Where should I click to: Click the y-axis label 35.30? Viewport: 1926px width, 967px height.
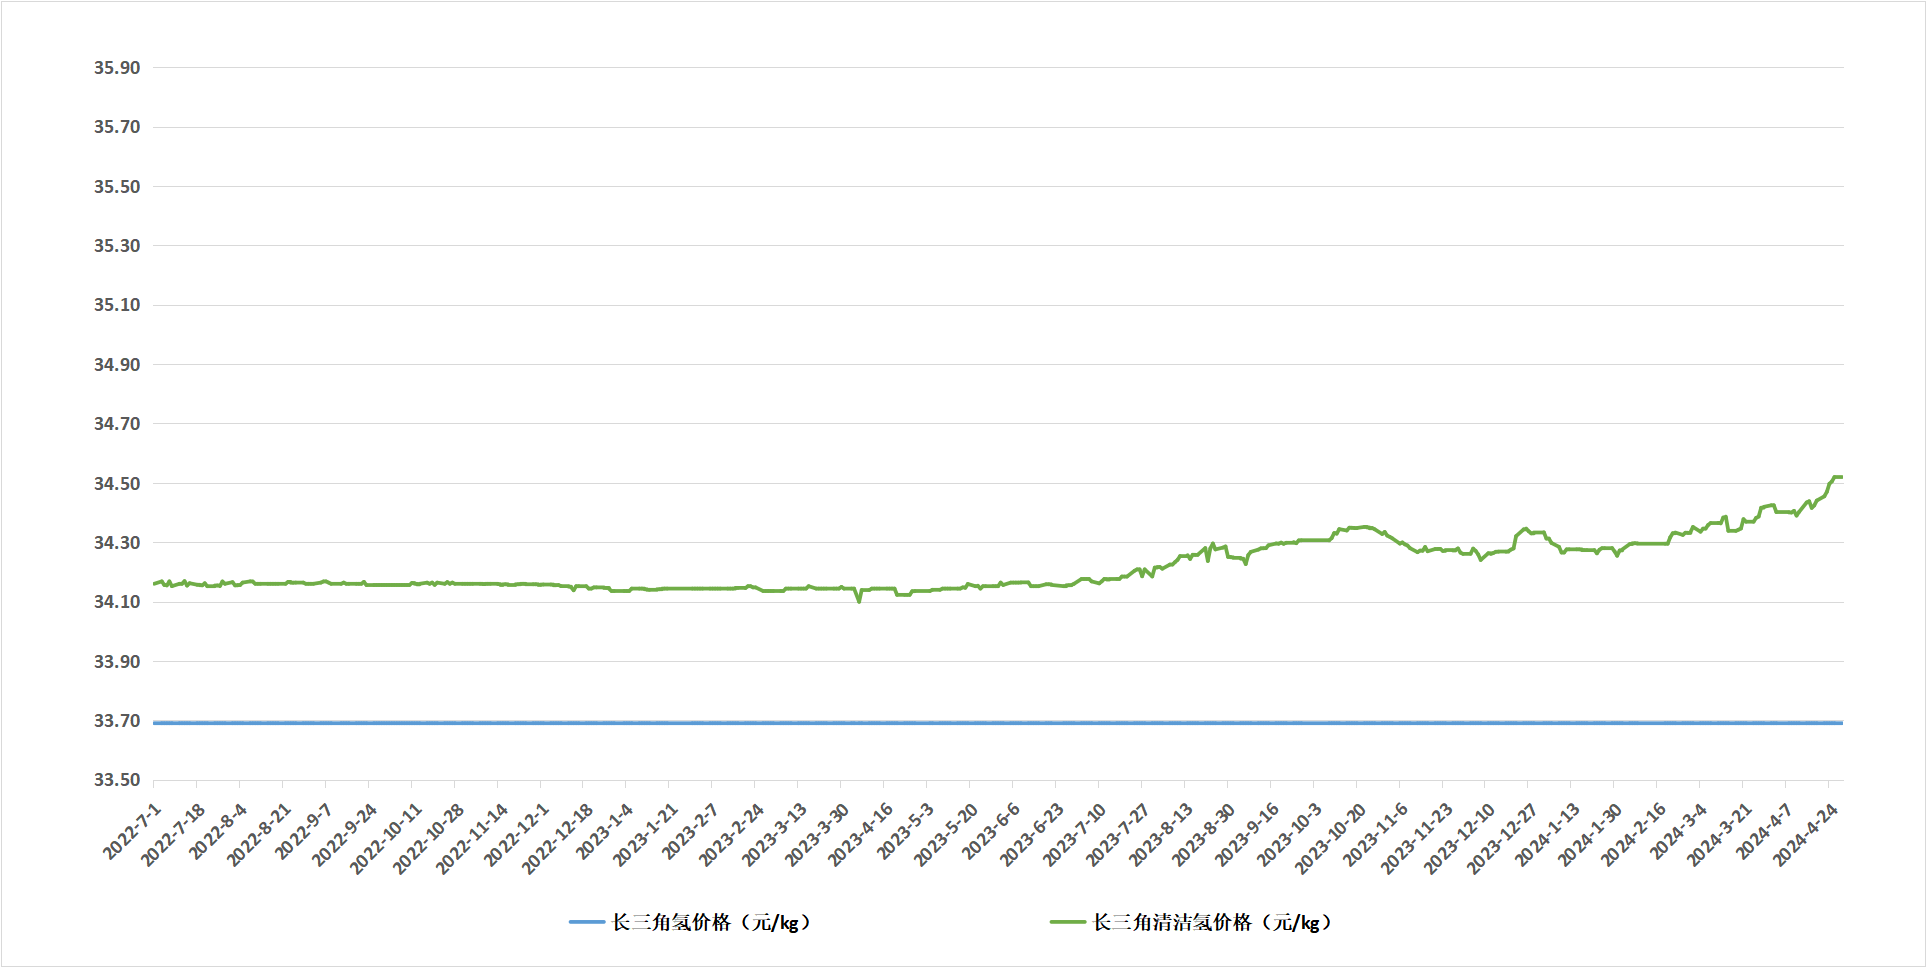click(117, 246)
